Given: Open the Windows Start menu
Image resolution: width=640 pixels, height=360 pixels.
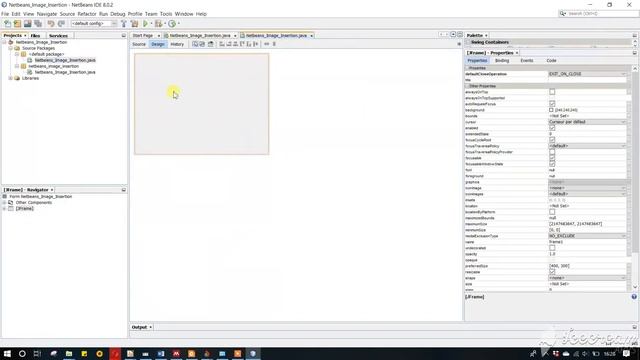Looking at the screenshot, I should (7, 353).
